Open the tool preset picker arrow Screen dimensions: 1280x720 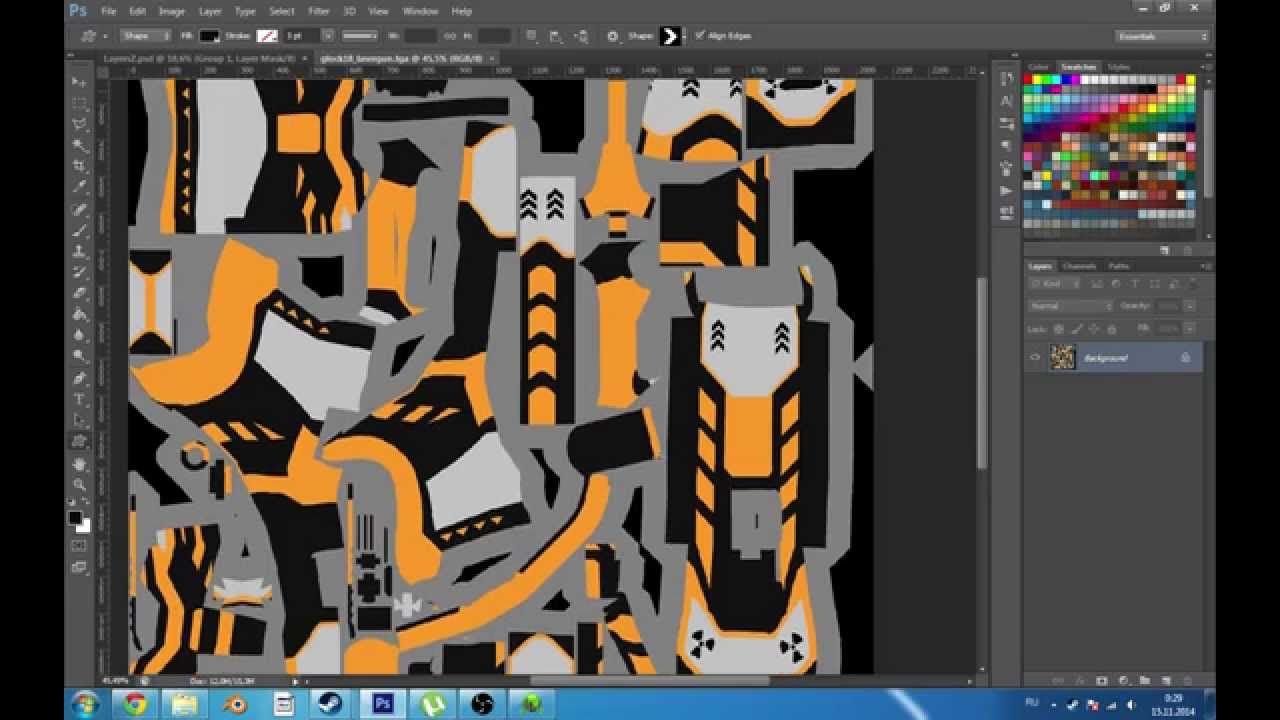(x=105, y=36)
